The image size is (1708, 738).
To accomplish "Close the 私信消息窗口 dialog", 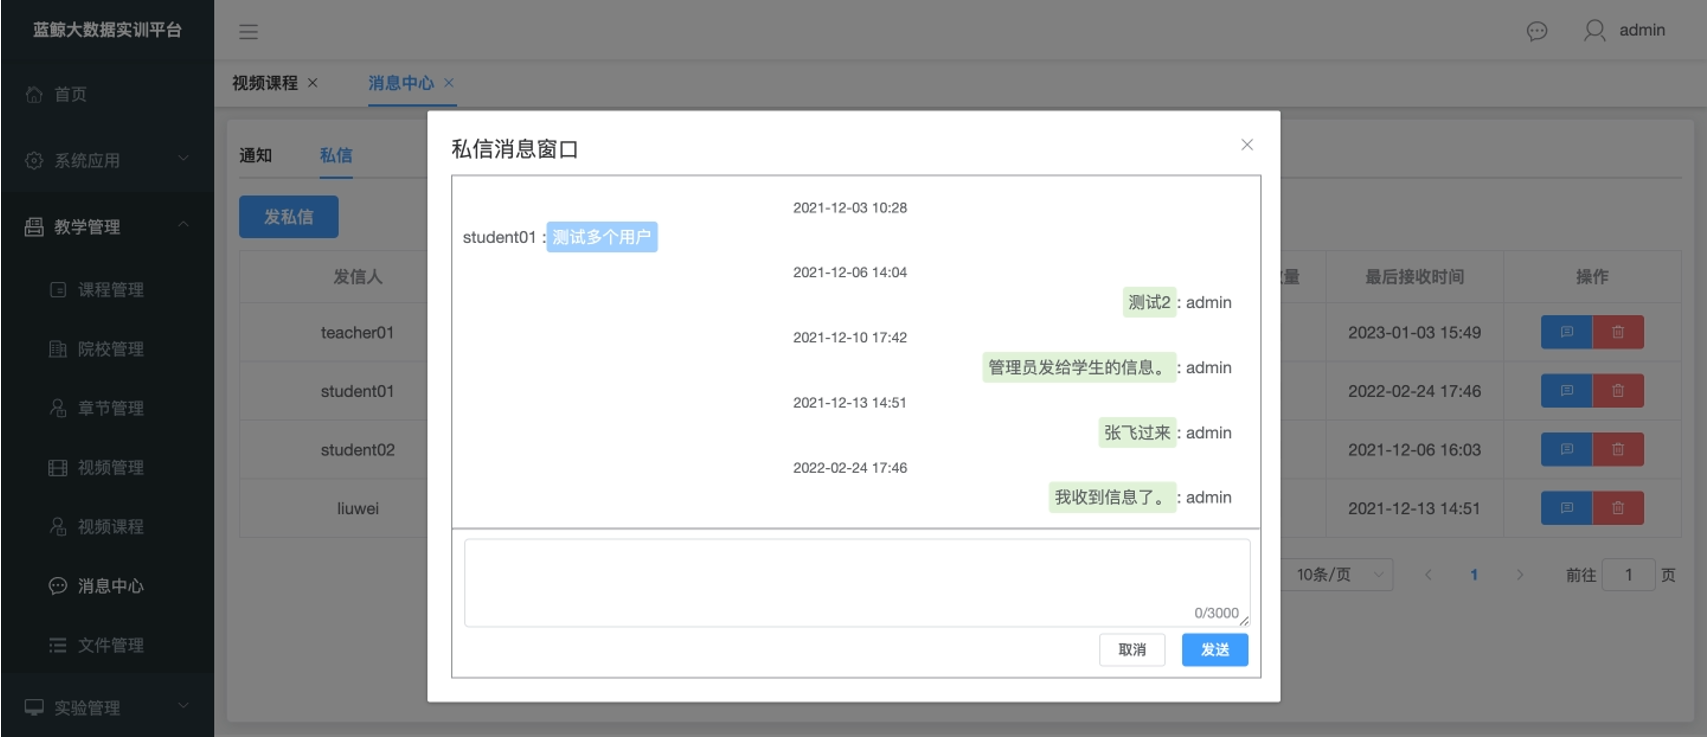I will click(1246, 145).
